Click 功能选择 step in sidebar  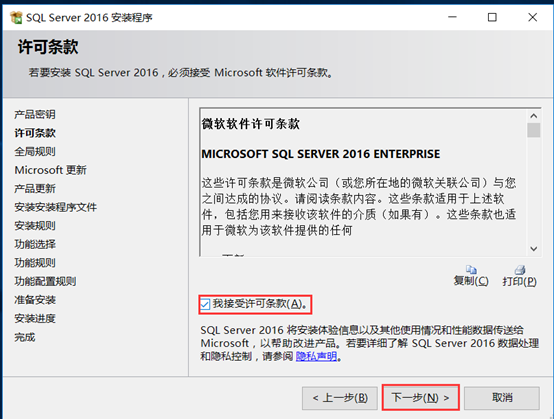[35, 244]
